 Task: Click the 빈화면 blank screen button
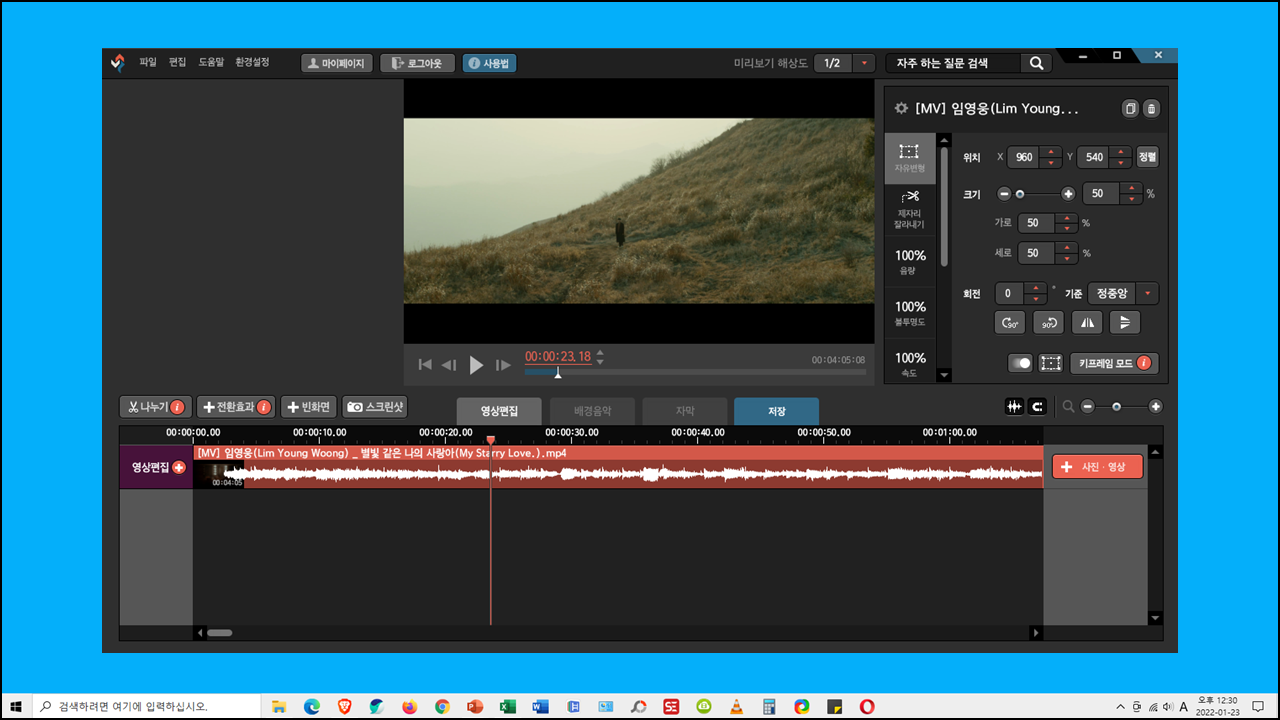[309, 407]
